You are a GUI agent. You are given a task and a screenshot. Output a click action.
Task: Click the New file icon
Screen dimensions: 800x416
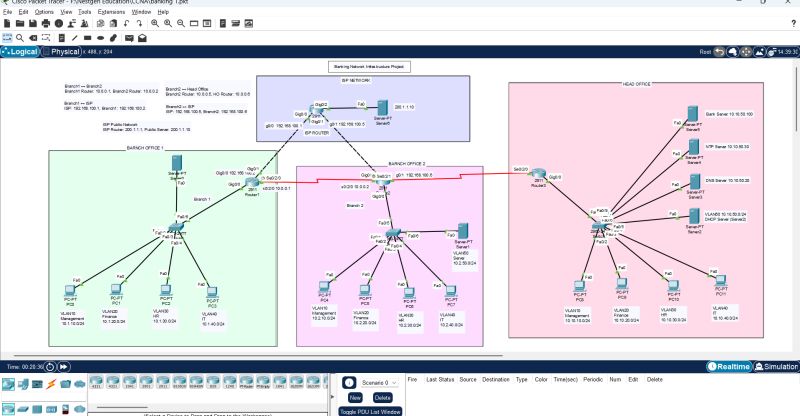[7, 23]
